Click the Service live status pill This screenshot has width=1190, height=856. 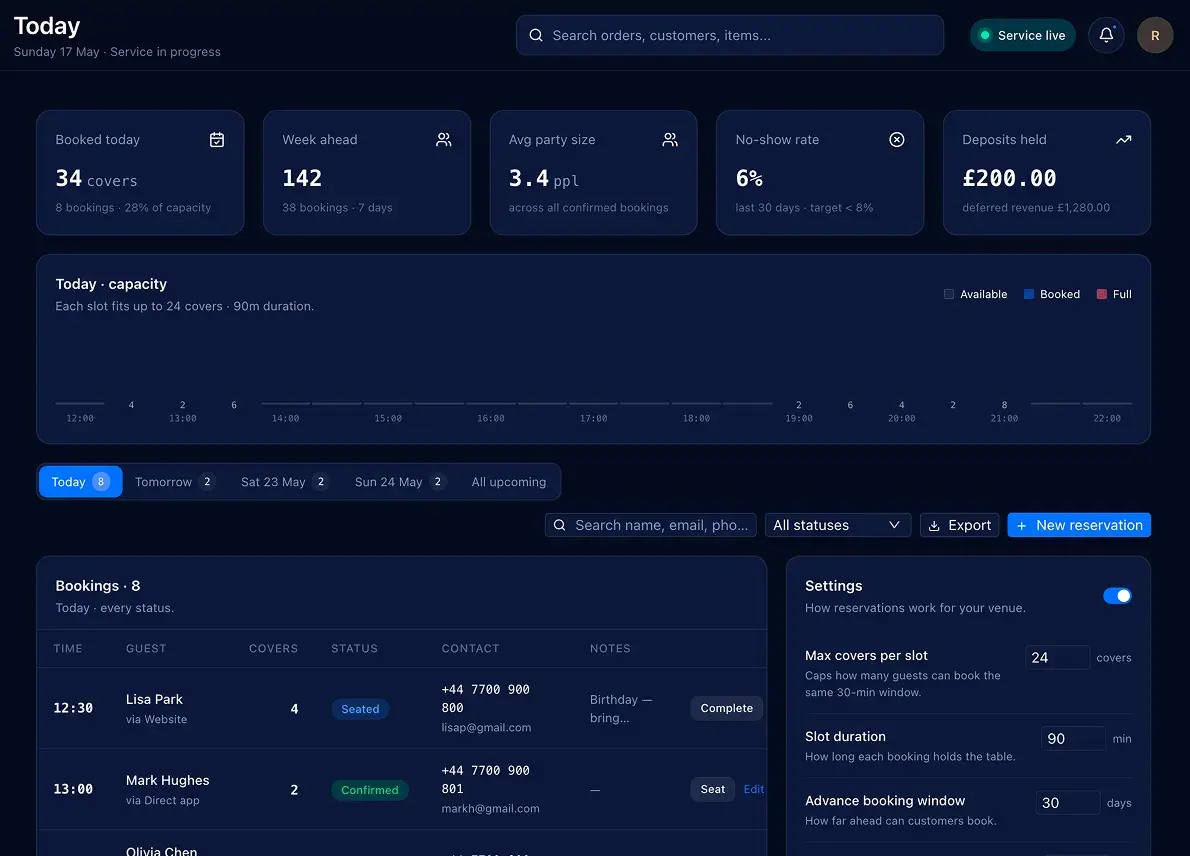1022,35
